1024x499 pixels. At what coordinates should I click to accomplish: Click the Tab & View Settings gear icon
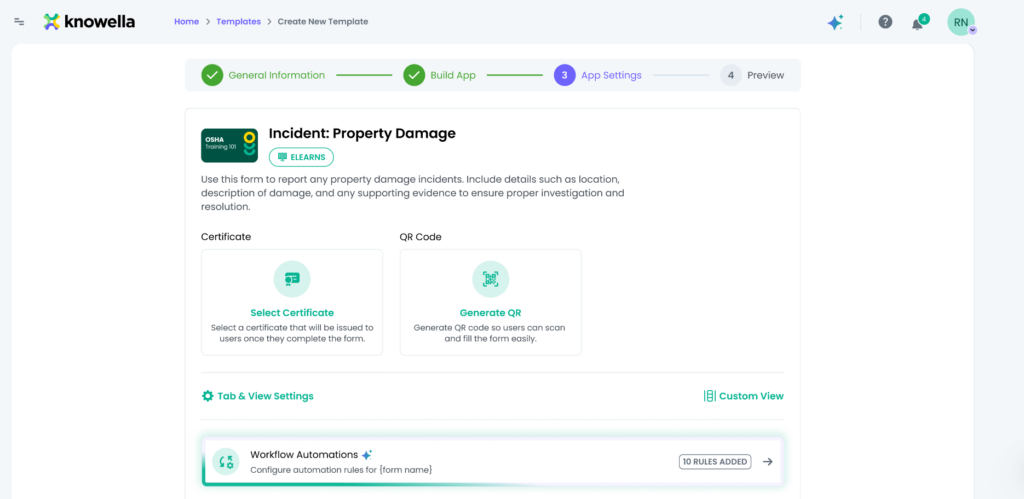[208, 396]
